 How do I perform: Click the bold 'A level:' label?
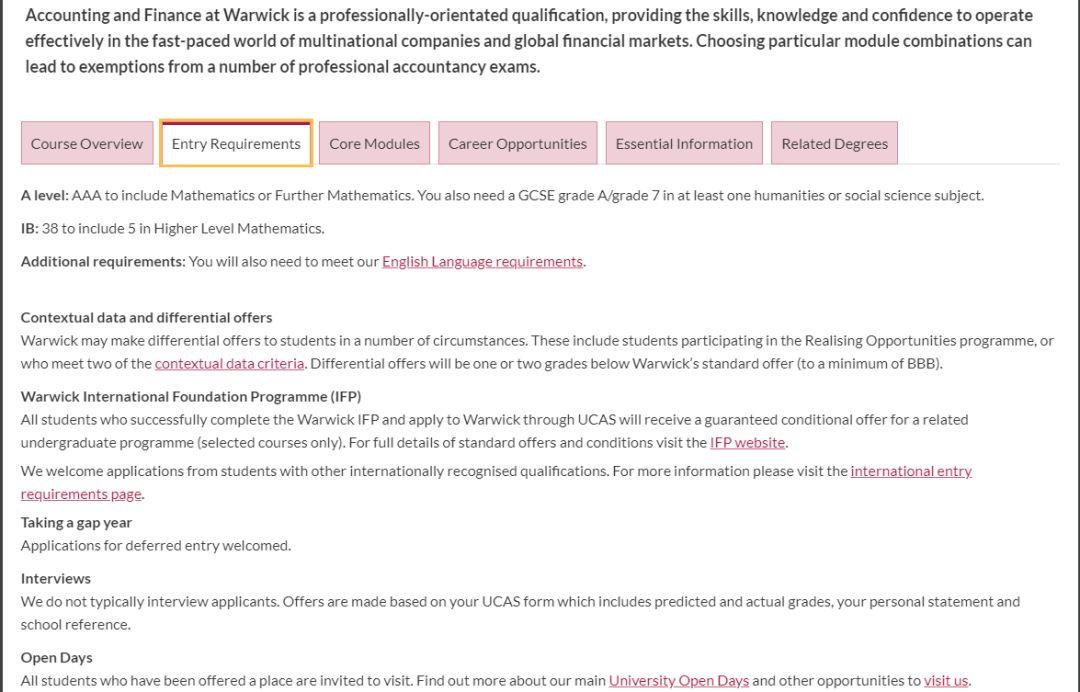tap(44, 195)
